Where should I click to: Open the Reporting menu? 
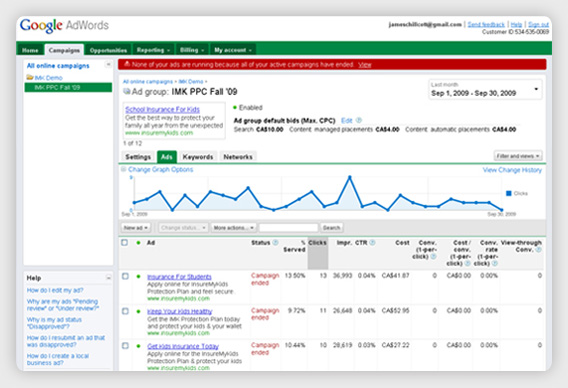tap(153, 50)
